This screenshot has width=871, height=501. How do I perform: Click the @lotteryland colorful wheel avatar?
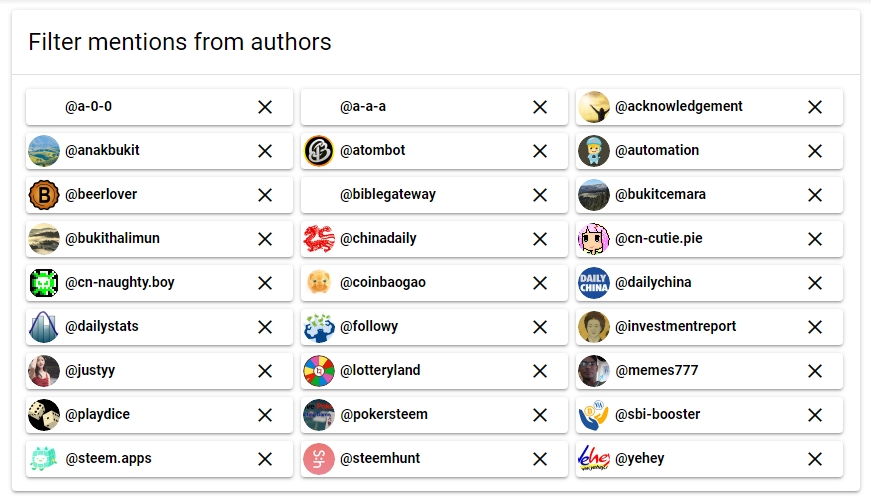(319, 371)
